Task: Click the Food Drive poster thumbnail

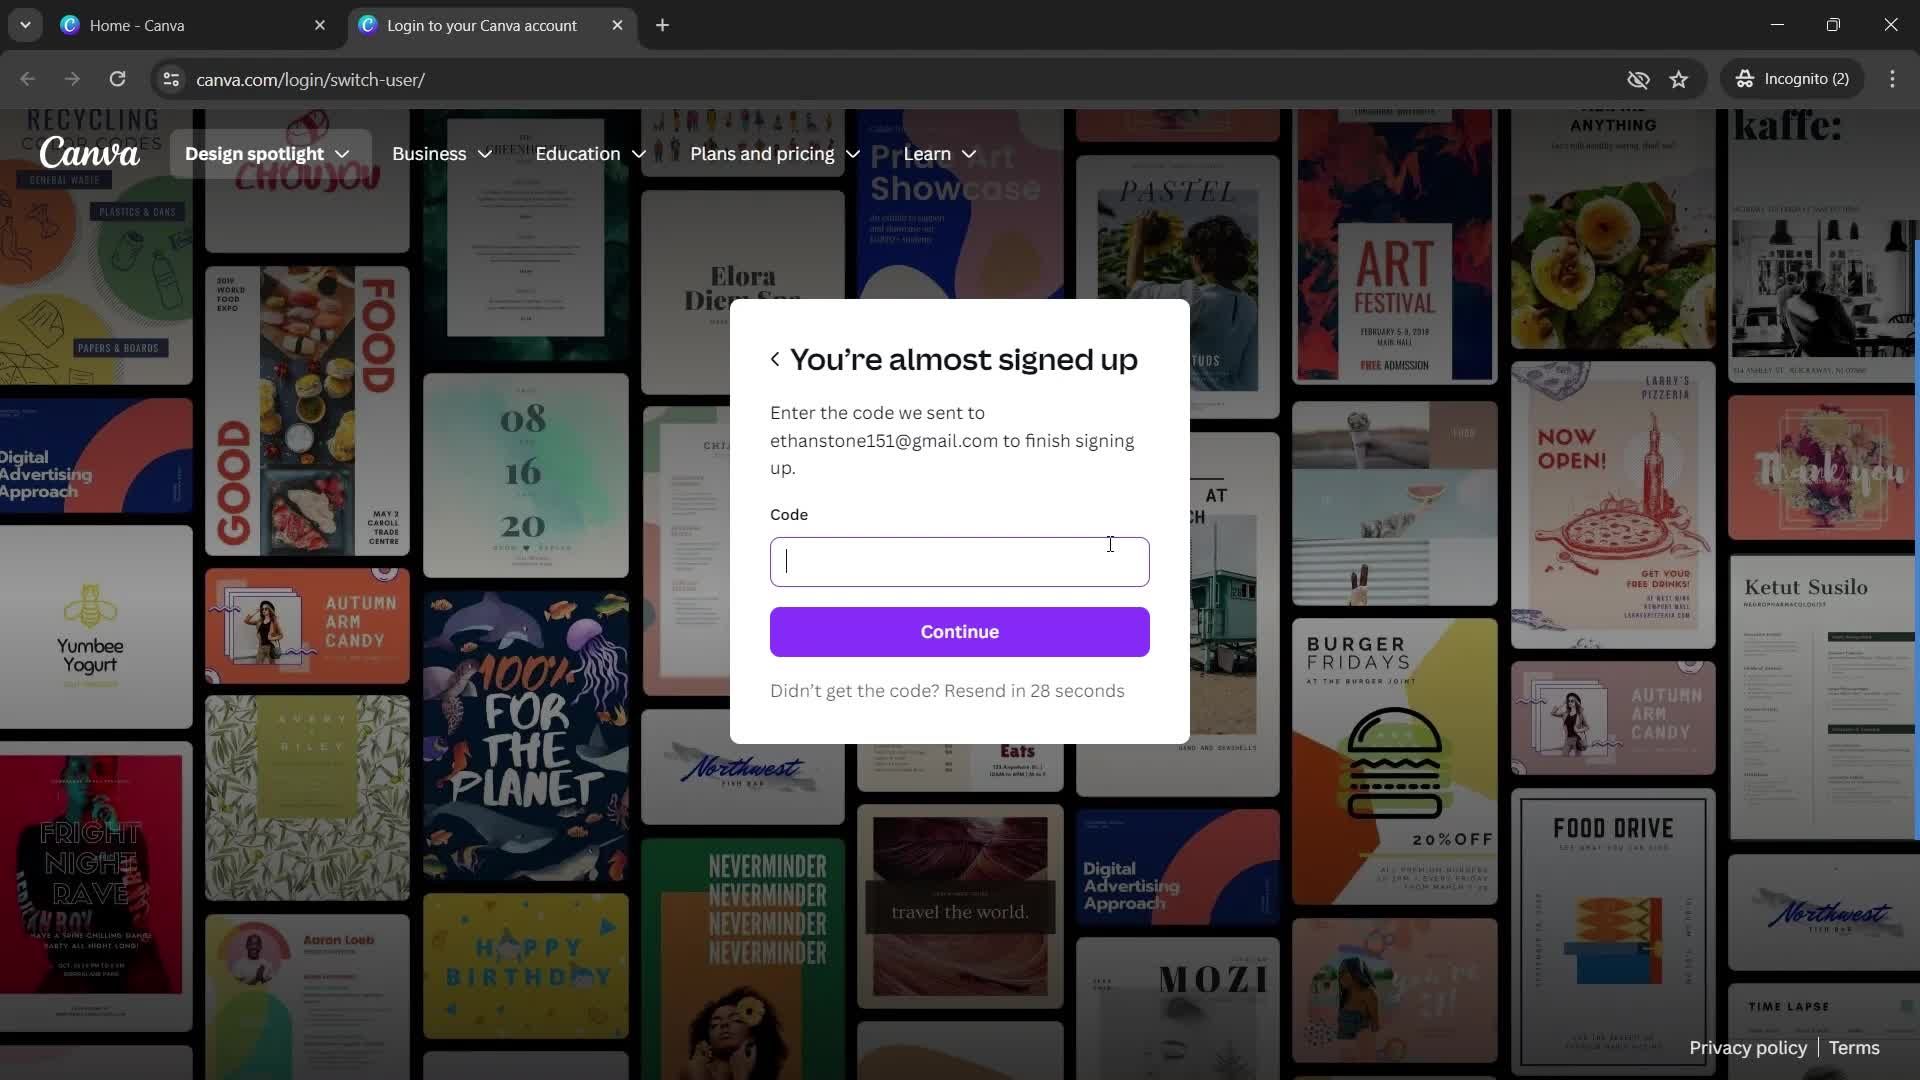Action: [x=1613, y=930]
